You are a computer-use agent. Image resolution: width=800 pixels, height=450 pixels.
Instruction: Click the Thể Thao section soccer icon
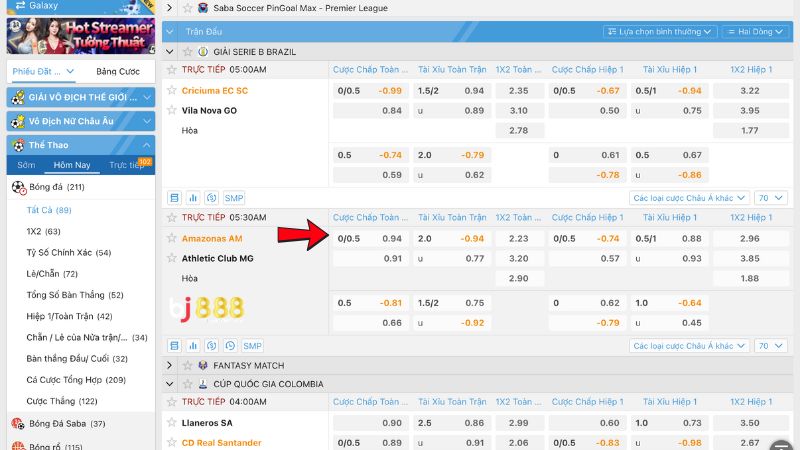(x=18, y=145)
